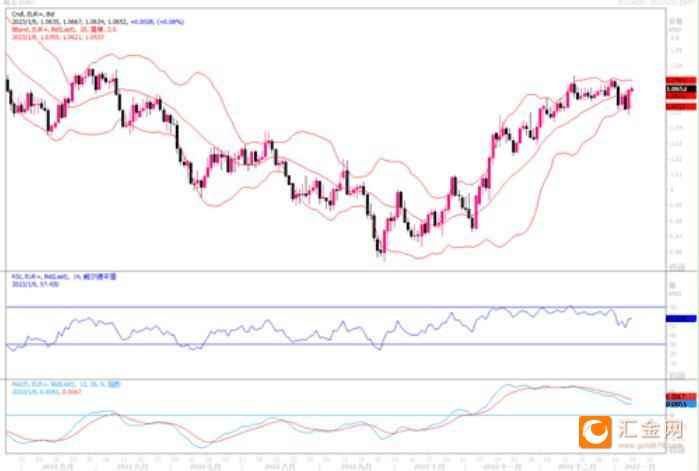Click the upper Bollinger band red price tag
The image size is (699, 471).
point(681,81)
